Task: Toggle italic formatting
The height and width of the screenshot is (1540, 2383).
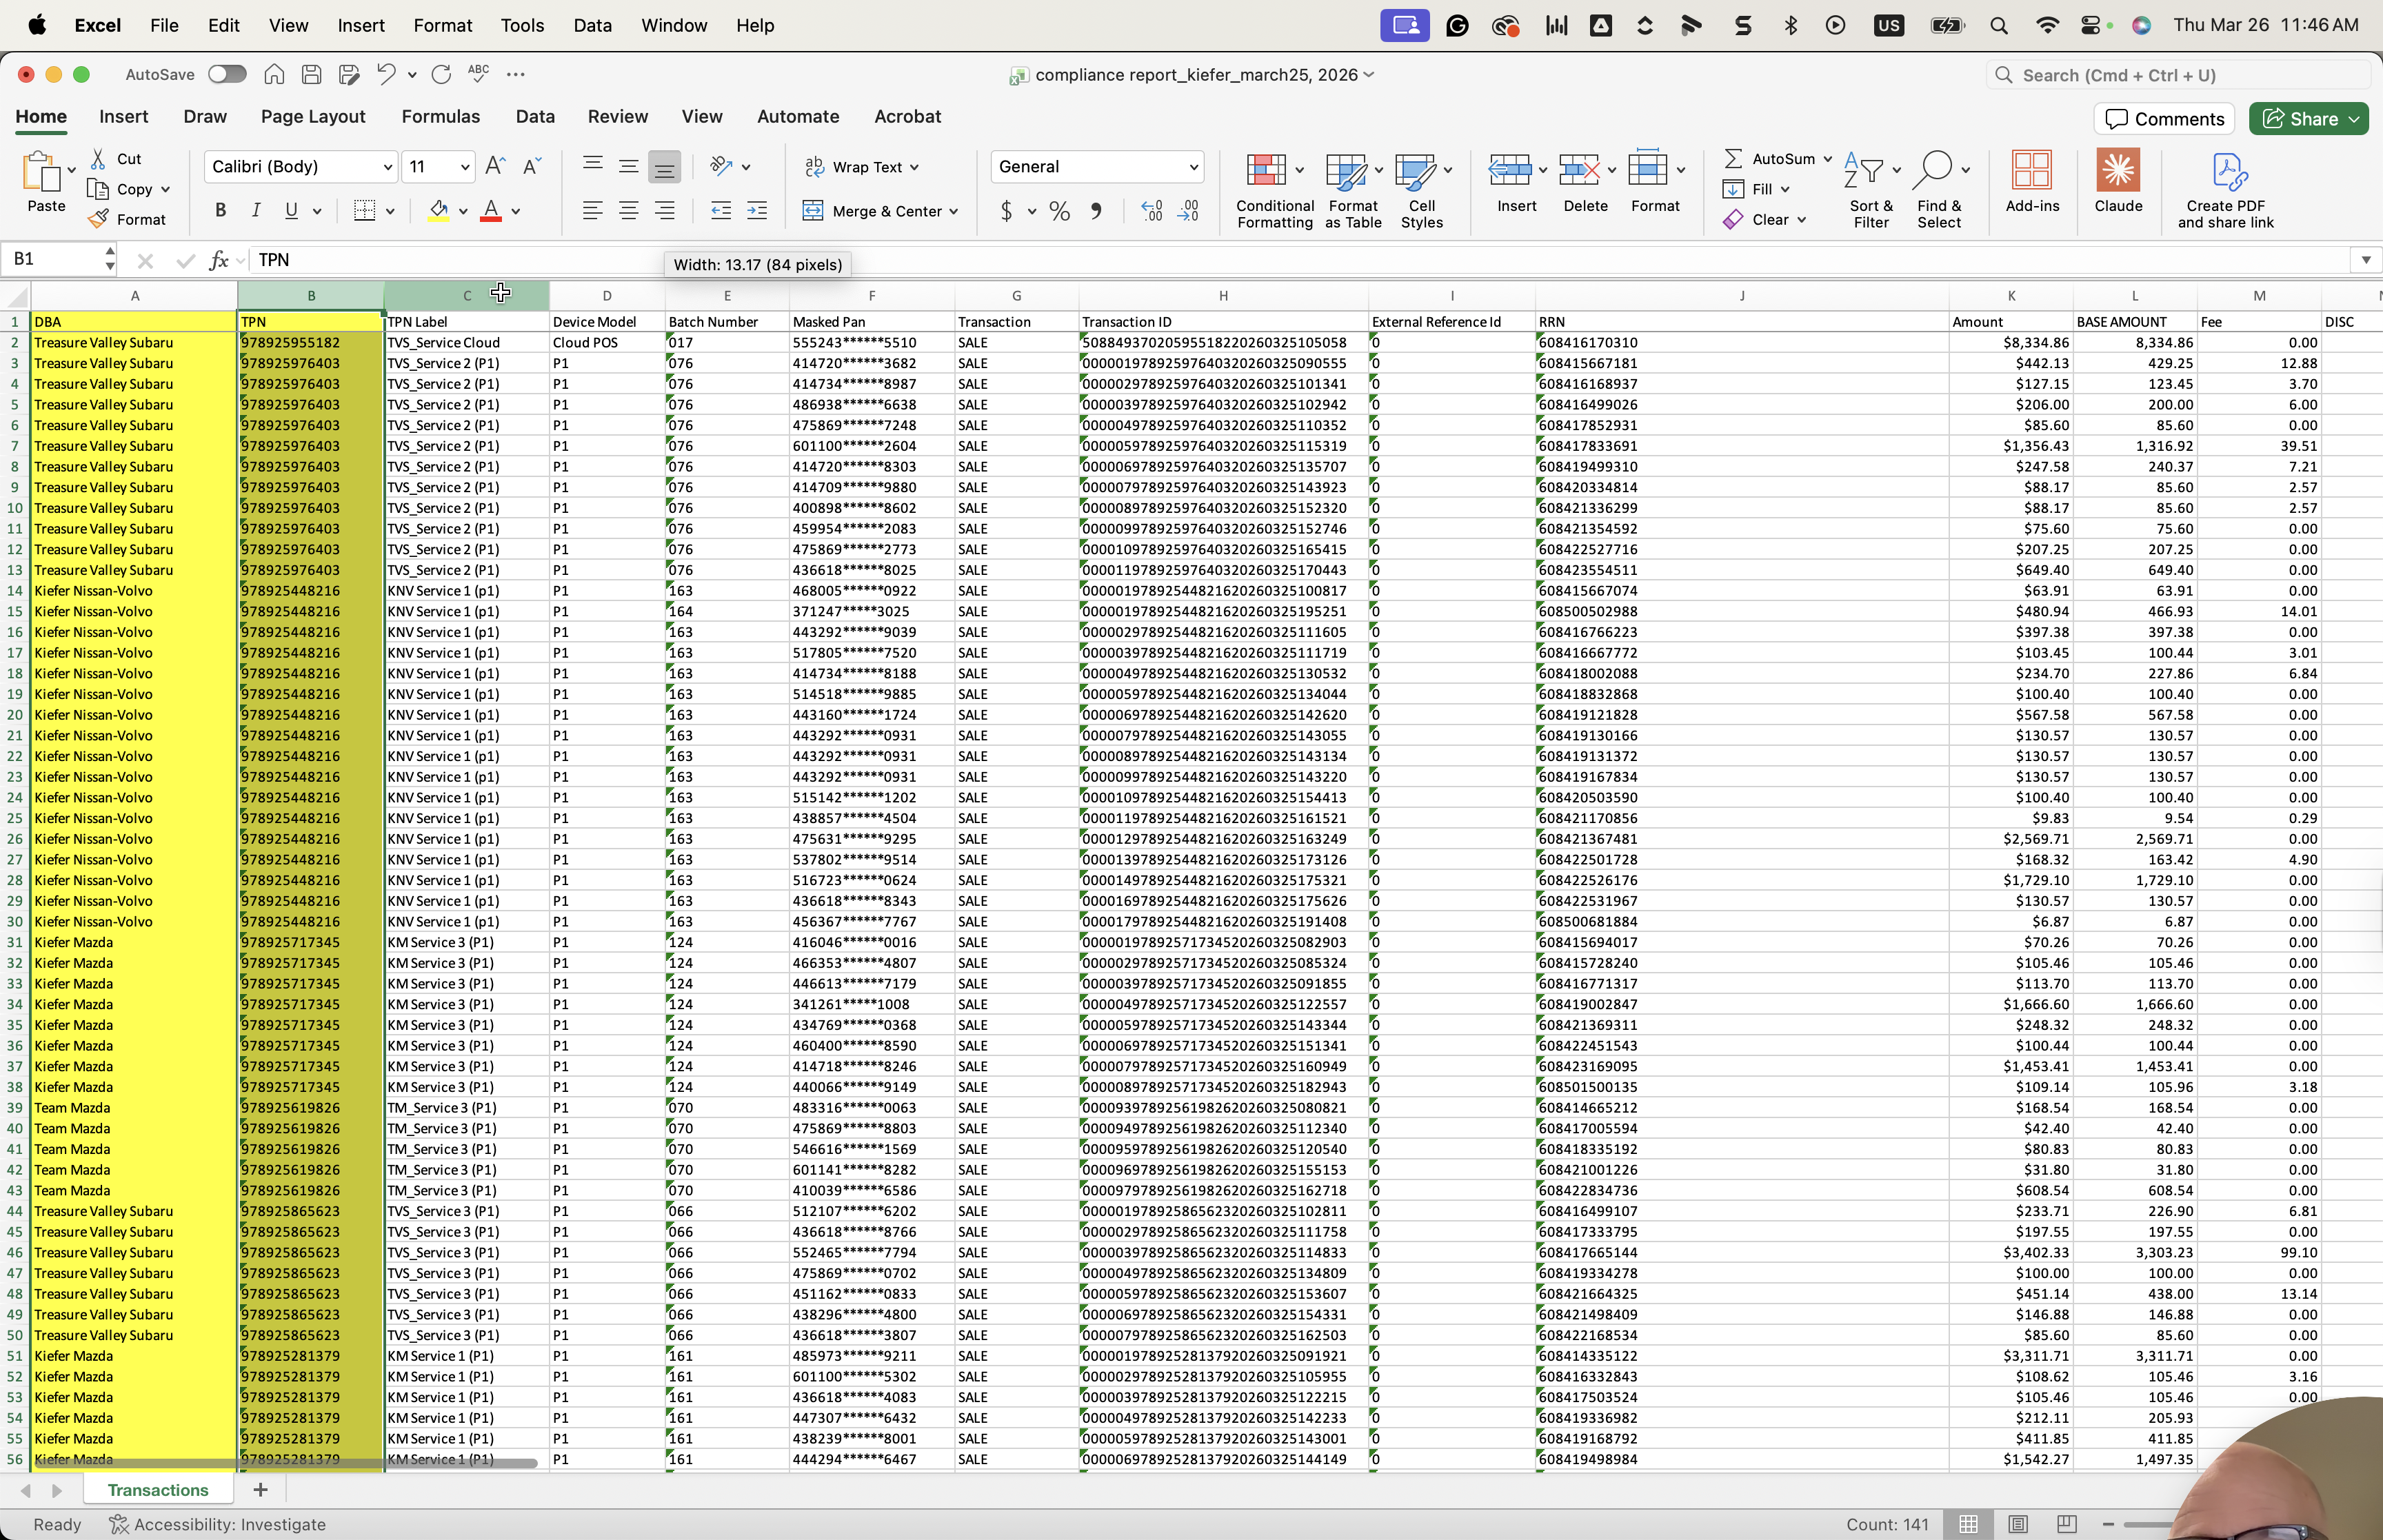Action: tap(256, 210)
